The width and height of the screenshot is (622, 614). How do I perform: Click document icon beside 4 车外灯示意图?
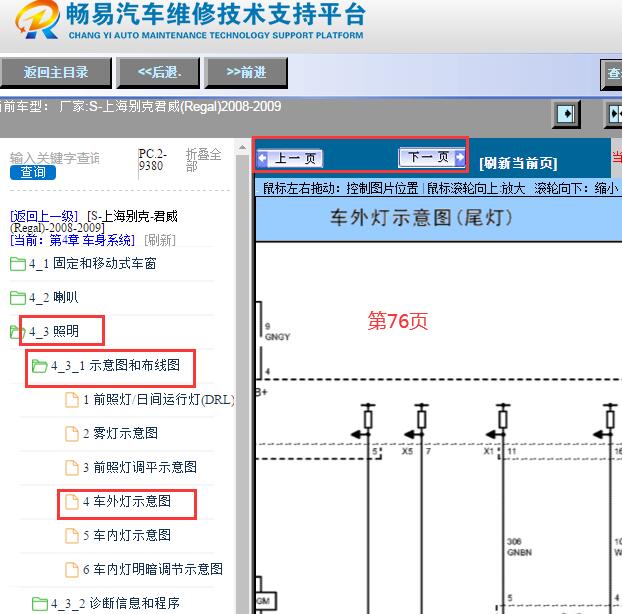[72, 502]
